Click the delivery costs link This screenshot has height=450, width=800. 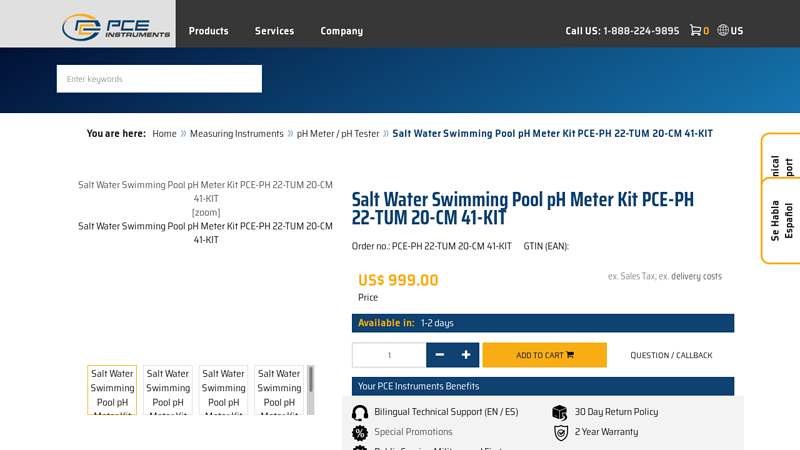click(696, 276)
